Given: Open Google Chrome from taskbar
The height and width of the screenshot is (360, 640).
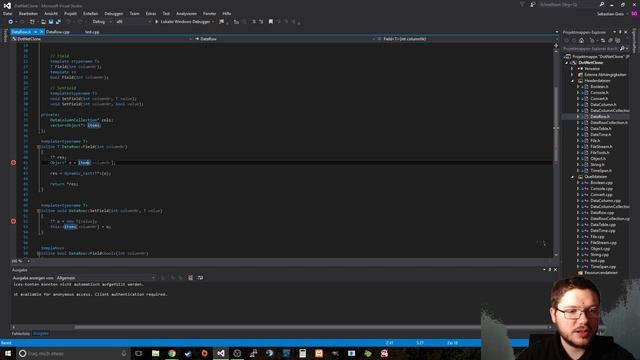Looking at the screenshot, I should tap(172, 353).
